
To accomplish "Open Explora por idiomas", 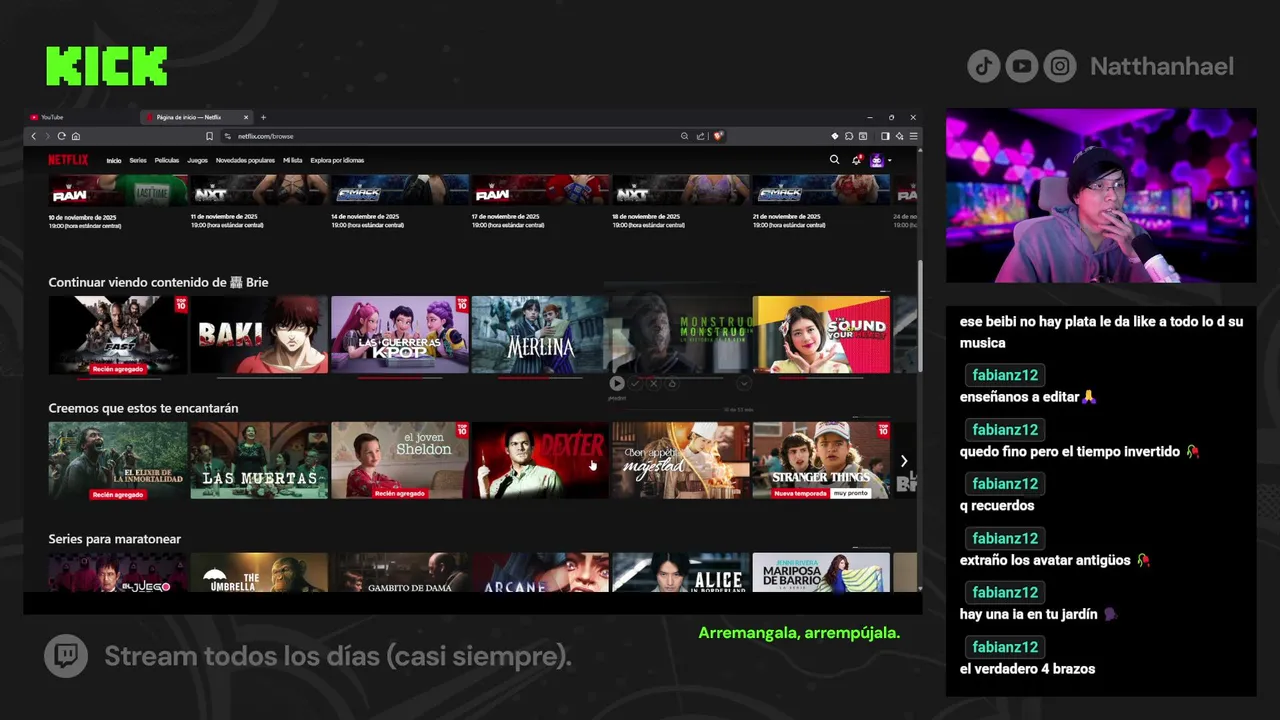I will (x=337, y=160).
